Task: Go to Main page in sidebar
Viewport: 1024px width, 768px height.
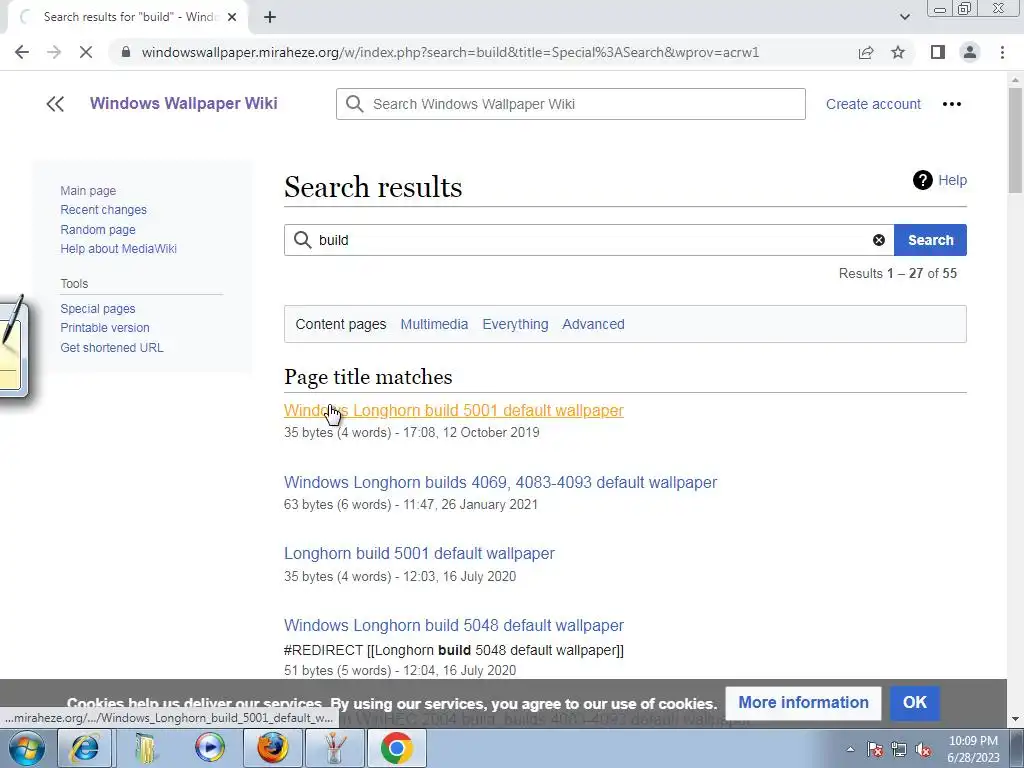Action: click(88, 191)
